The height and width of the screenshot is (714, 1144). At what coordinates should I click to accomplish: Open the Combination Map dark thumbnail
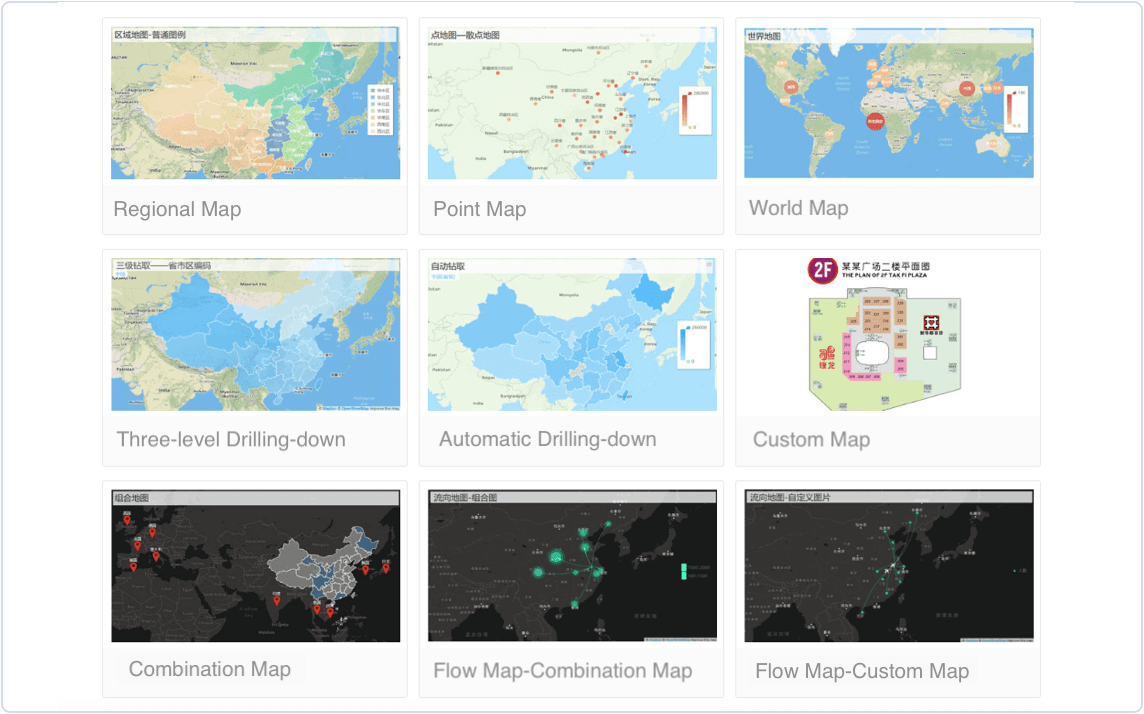click(x=255, y=566)
